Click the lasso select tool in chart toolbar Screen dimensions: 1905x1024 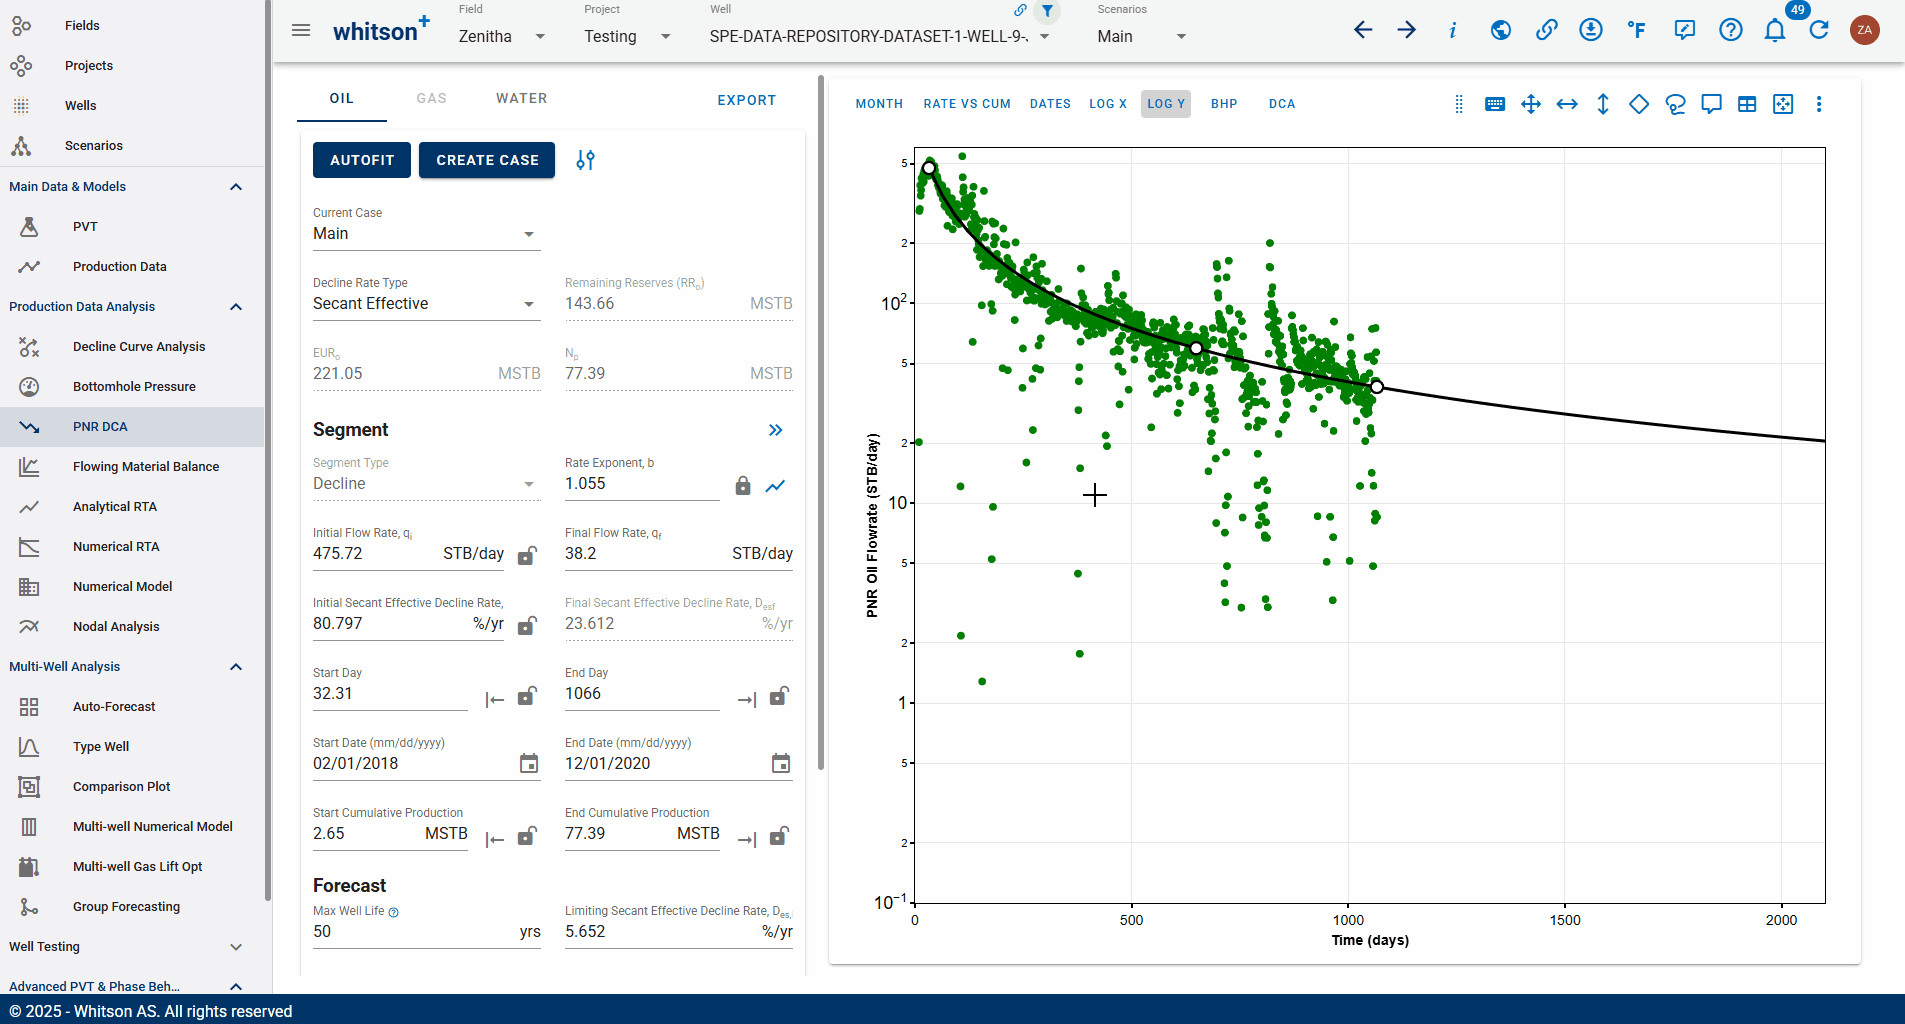click(1675, 104)
